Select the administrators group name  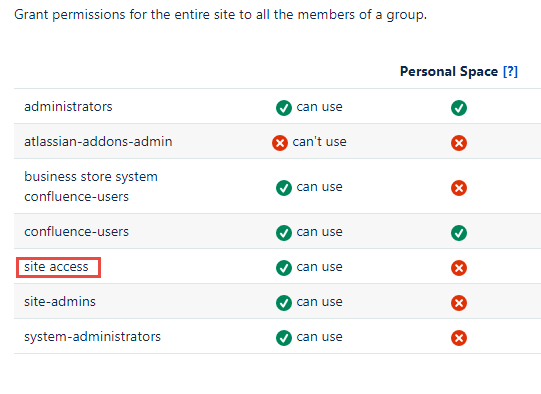[68, 107]
